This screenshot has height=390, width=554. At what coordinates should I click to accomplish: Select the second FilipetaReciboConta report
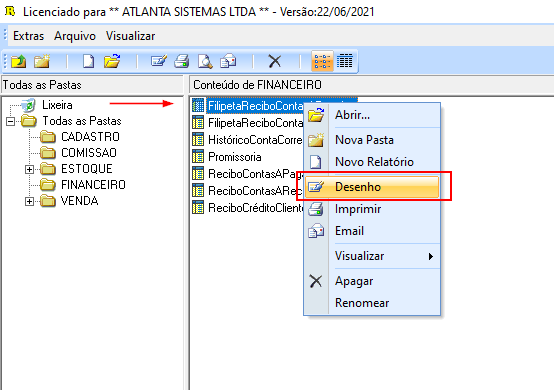[x=256, y=123]
